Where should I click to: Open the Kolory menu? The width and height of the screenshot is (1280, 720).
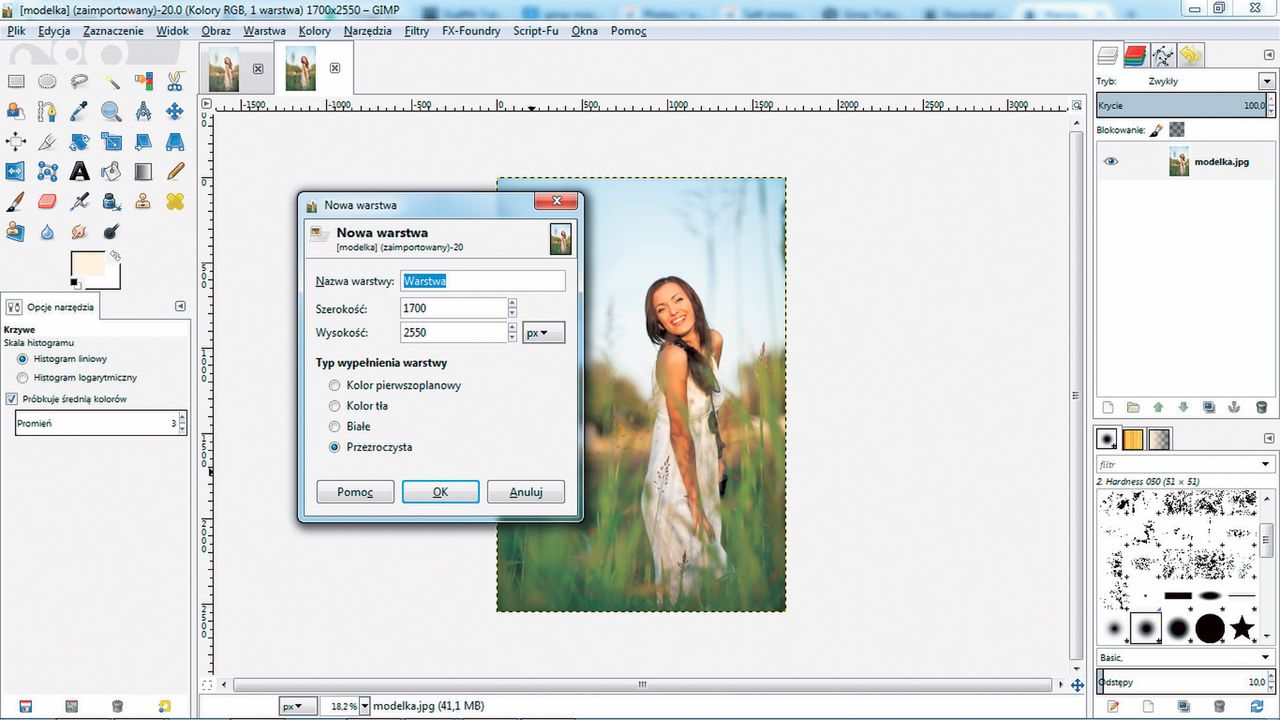[x=315, y=31]
